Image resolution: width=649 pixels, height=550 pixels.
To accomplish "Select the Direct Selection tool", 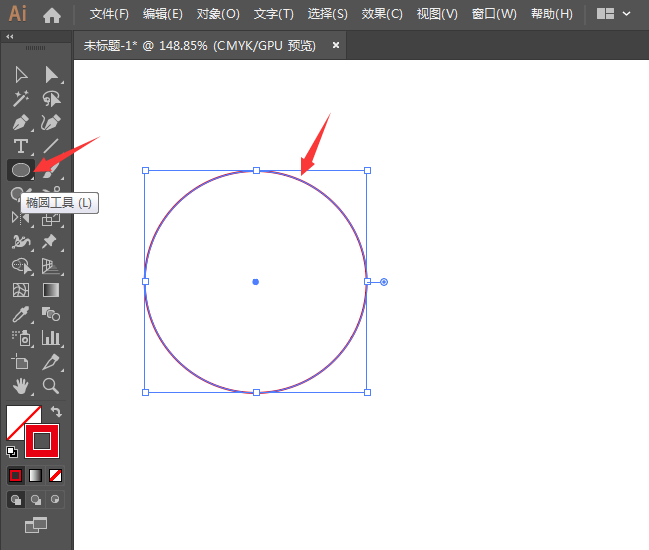I will point(51,75).
